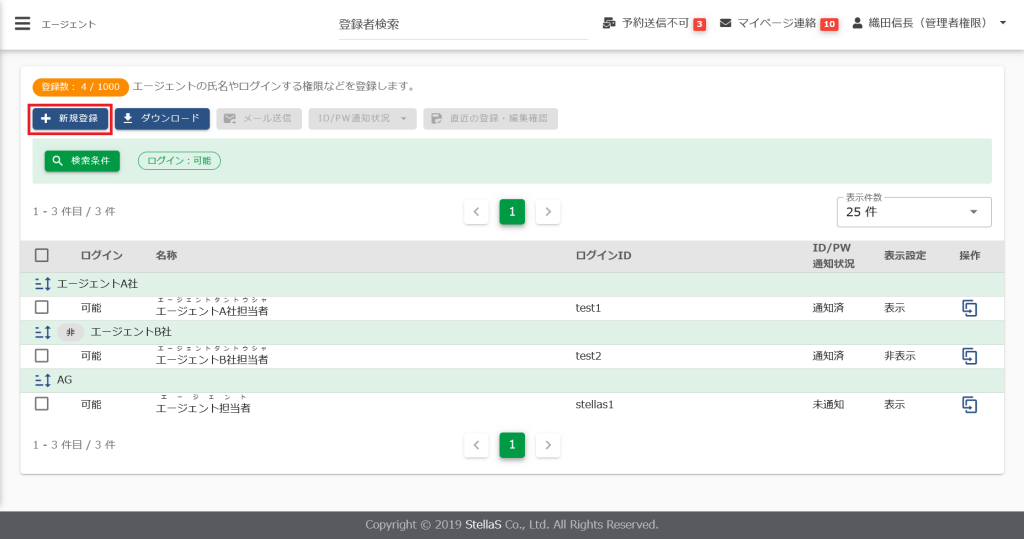Focus the 登録者検索 search field
The image size is (1024, 539).
click(x=462, y=24)
